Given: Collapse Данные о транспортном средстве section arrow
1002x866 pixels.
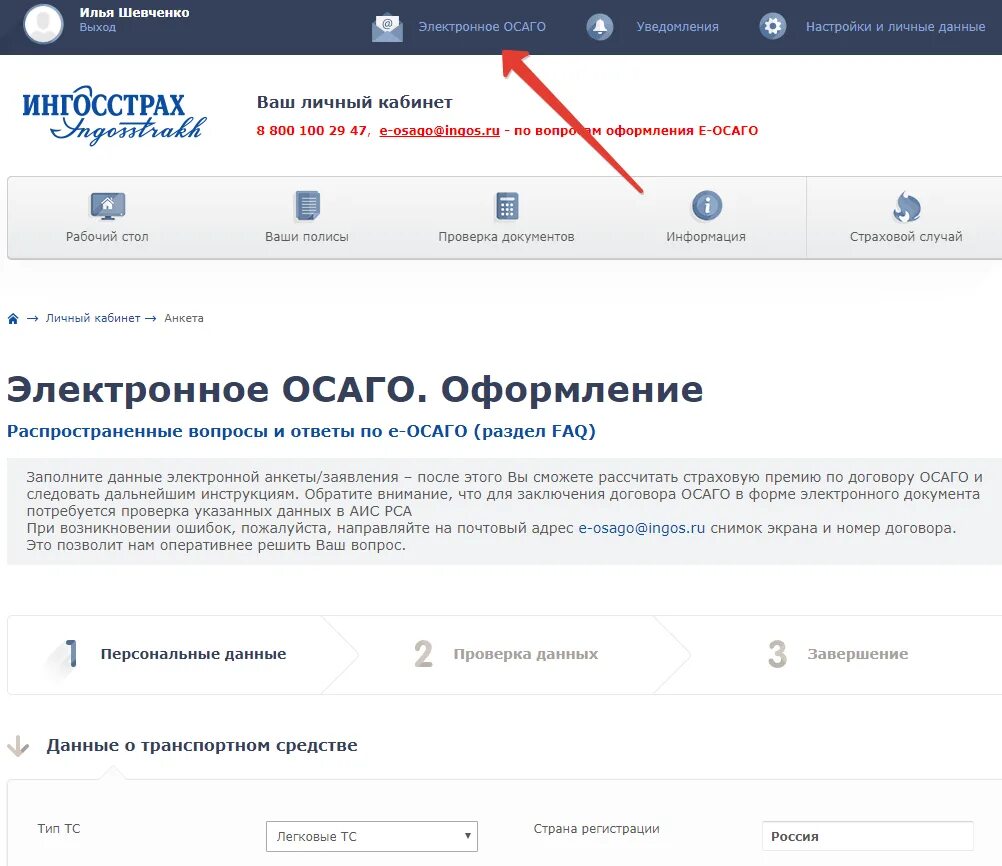Looking at the screenshot, I should tap(18, 746).
